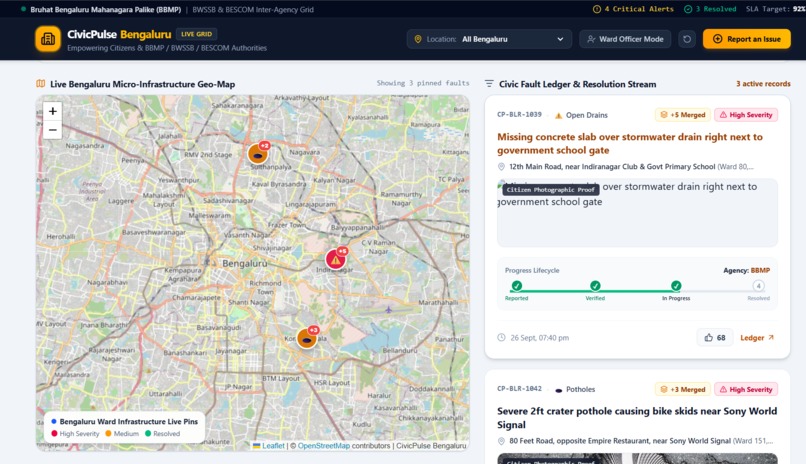Click the +5 Merged badge on CP-BLR-1039
This screenshot has height=464, width=806.
(683, 115)
